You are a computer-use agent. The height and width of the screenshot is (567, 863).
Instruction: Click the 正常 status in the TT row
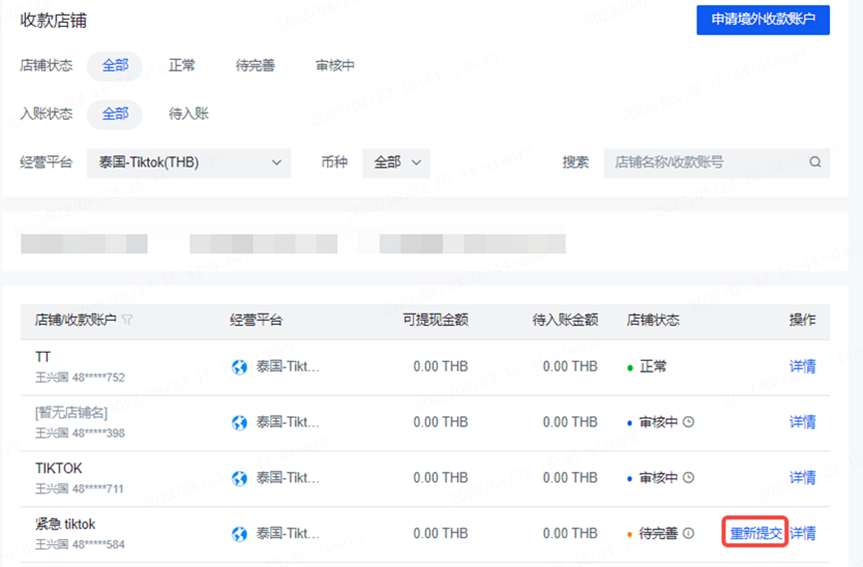[653, 367]
